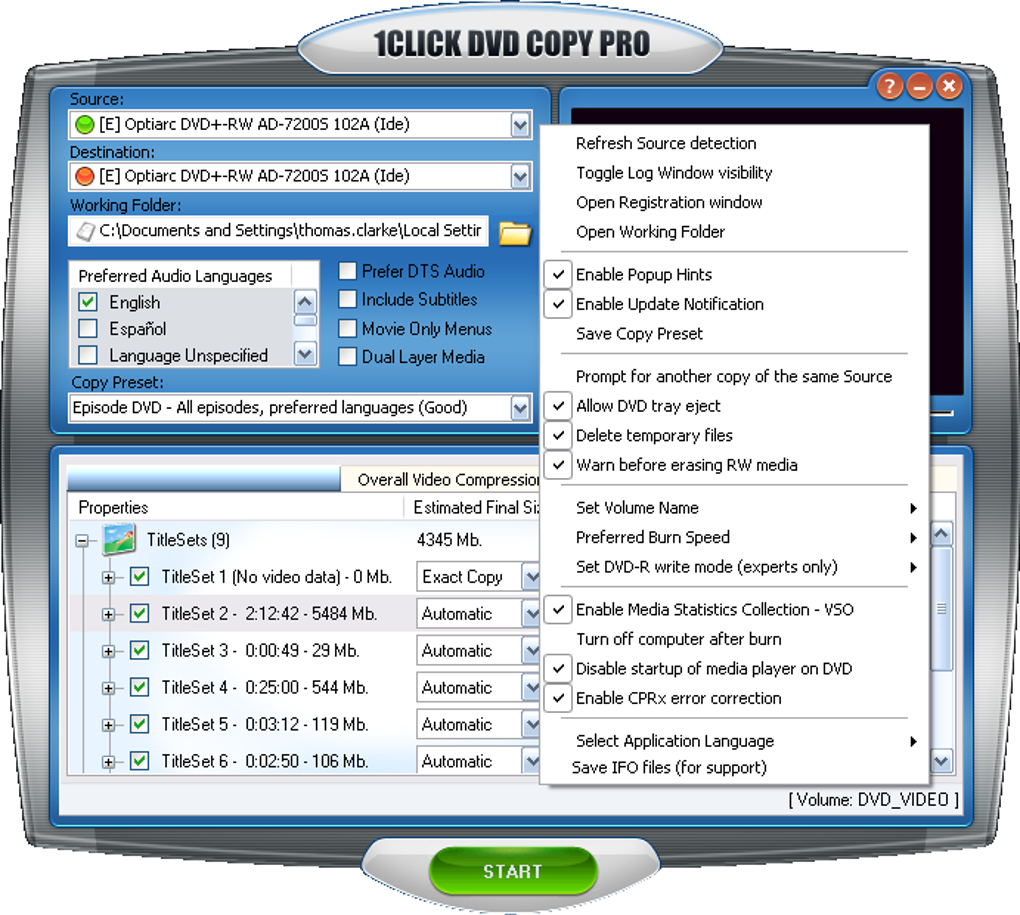Uncheck the TitleSet 3 checkbox
The height and width of the screenshot is (915, 1020).
139,650
